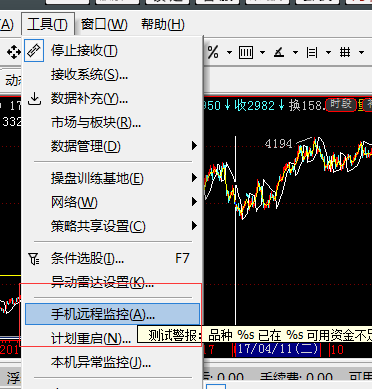Expand 策略共享设置(C) submenu
Screen dimensions: 372x389
click(x=112, y=226)
